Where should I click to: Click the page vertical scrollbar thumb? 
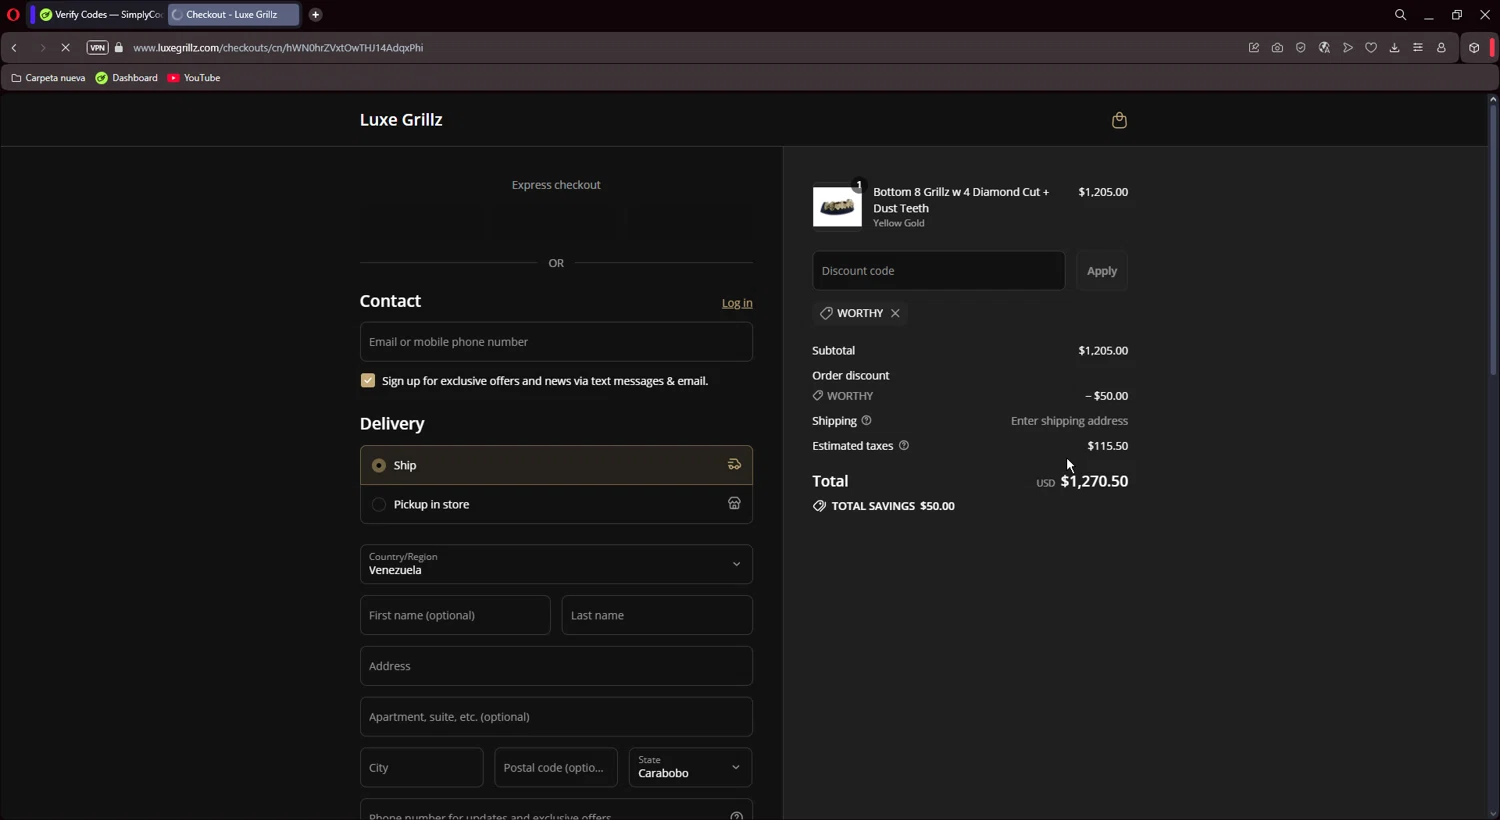(x=1493, y=240)
